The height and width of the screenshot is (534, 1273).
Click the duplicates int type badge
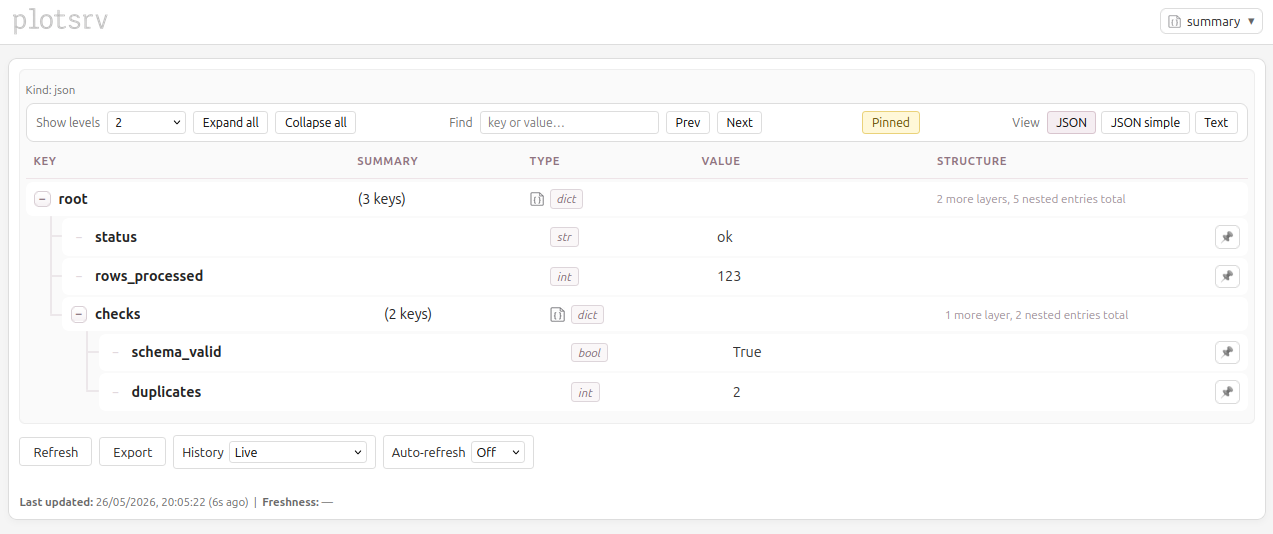click(x=585, y=392)
